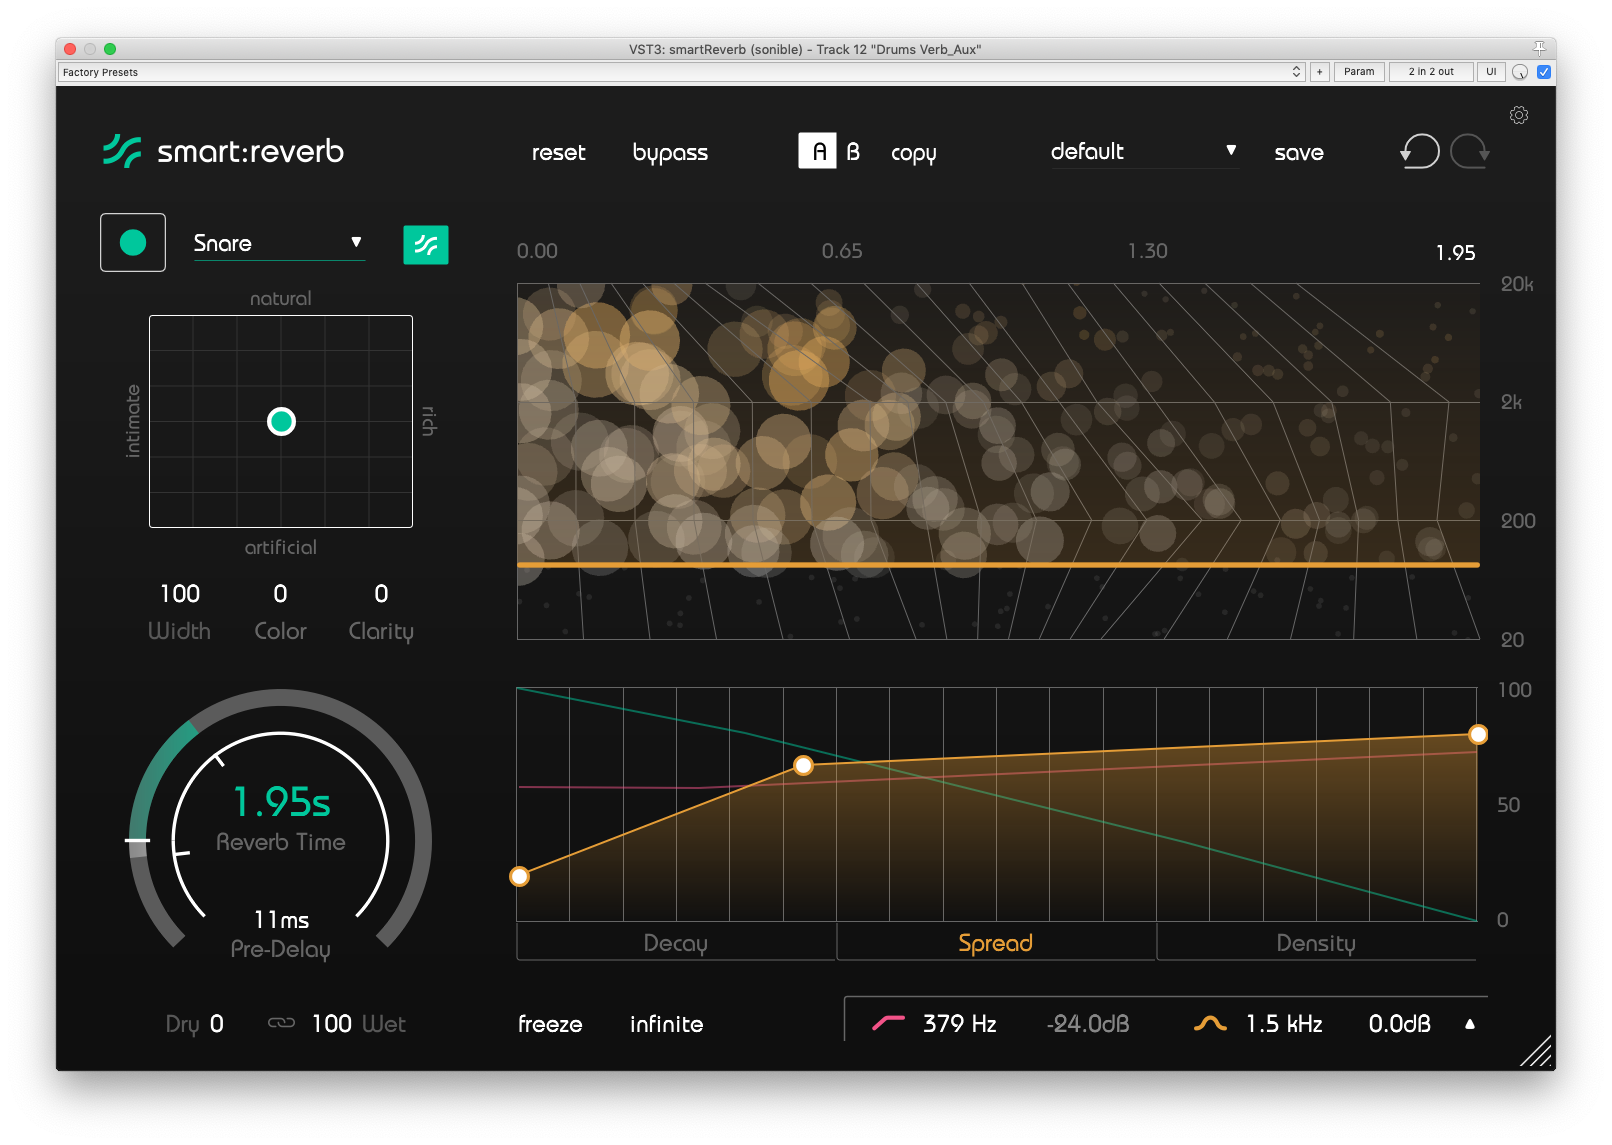Click the 379 Hz filter frequency
The width and height of the screenshot is (1612, 1145).
(960, 1024)
